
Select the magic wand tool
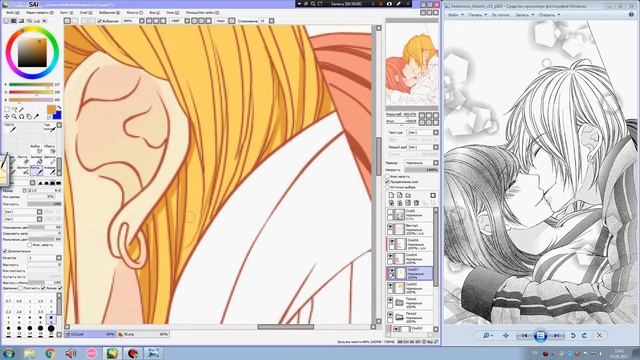click(x=22, y=110)
